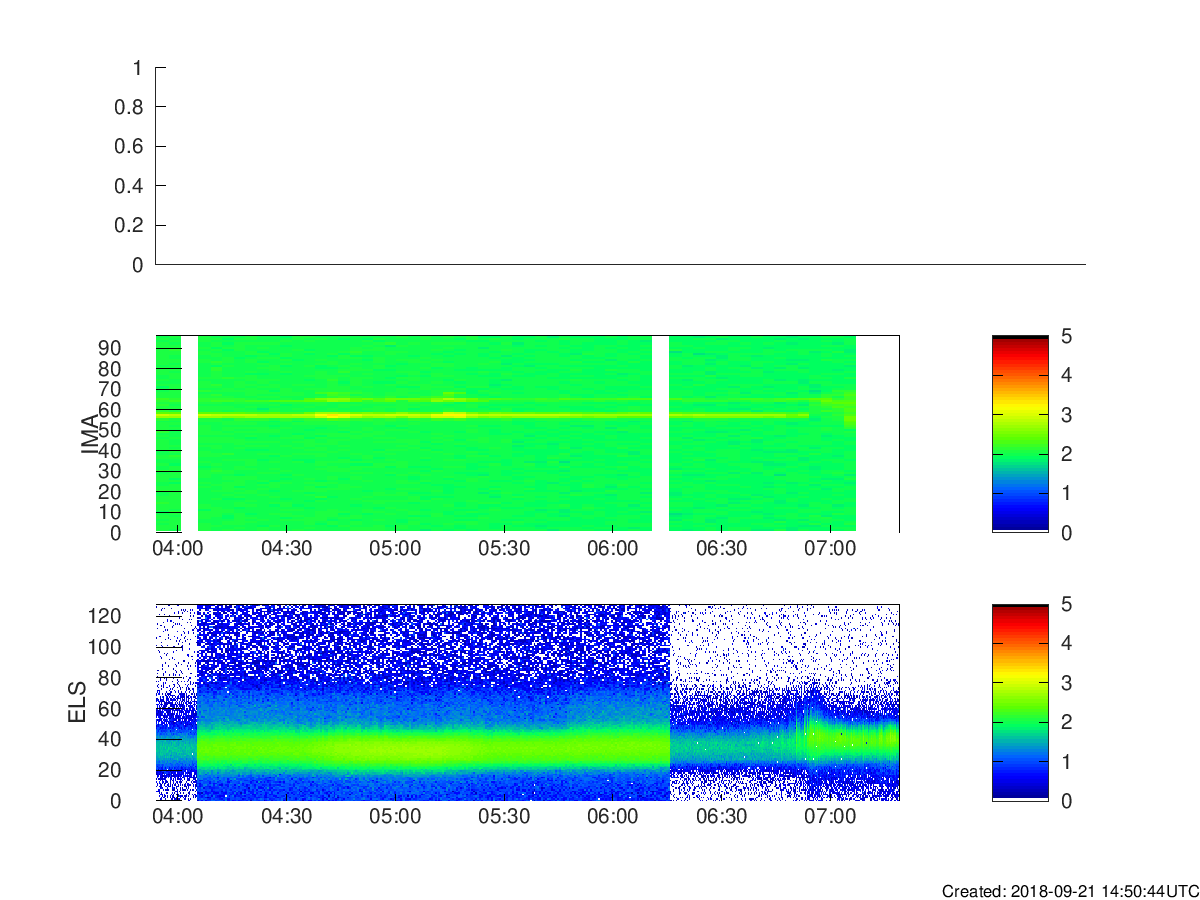The width and height of the screenshot is (1200, 900).
Task: Click the '1' label on ELS colorbar
Action: click(x=1066, y=761)
